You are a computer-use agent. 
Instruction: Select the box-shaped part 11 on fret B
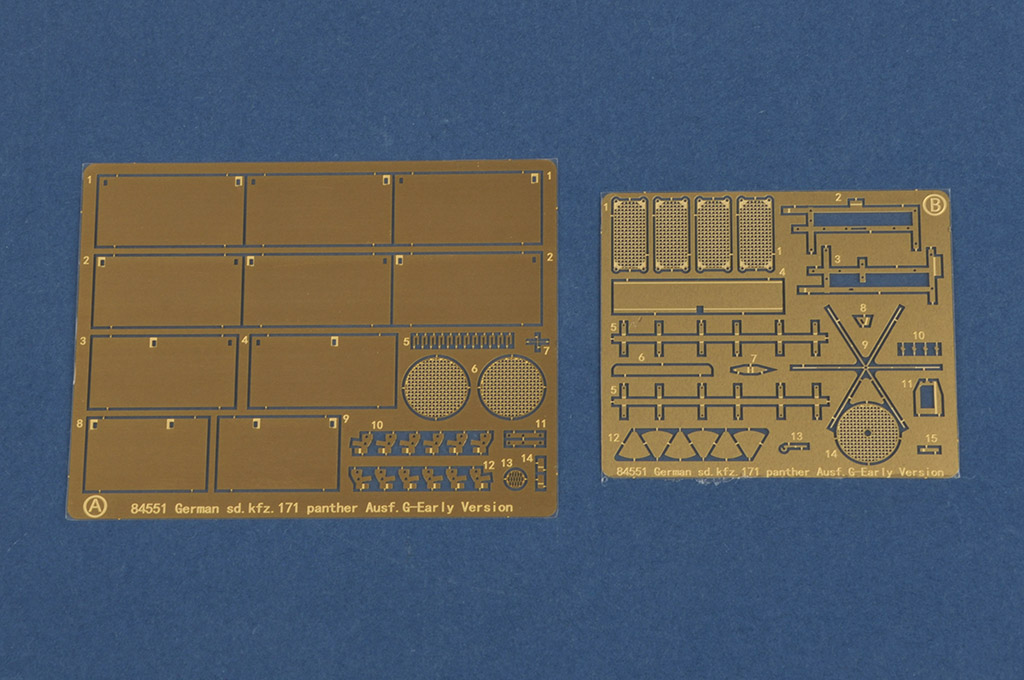tap(928, 398)
